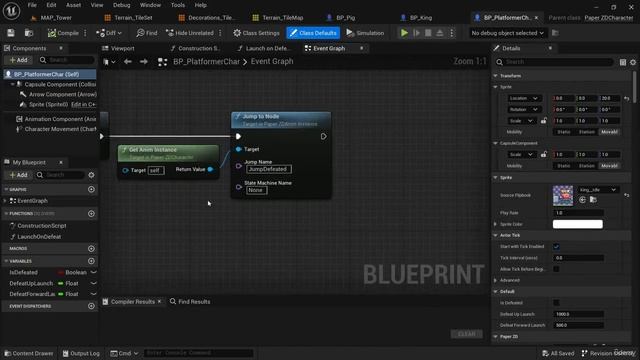This screenshot has height=360, width=640.
Task: Toggle Start with Tick Enabled checkbox
Action: coord(556,247)
